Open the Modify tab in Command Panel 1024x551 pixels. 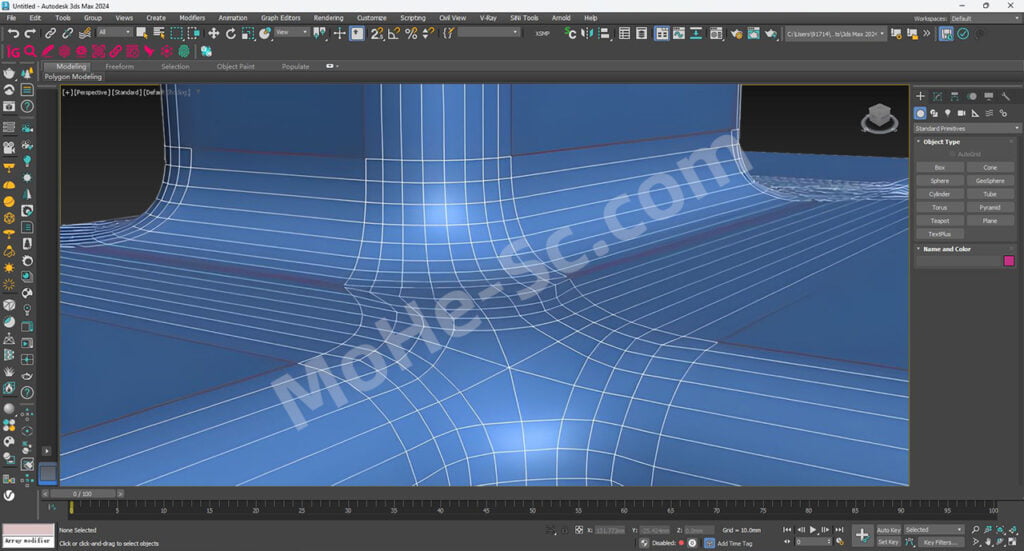937,96
